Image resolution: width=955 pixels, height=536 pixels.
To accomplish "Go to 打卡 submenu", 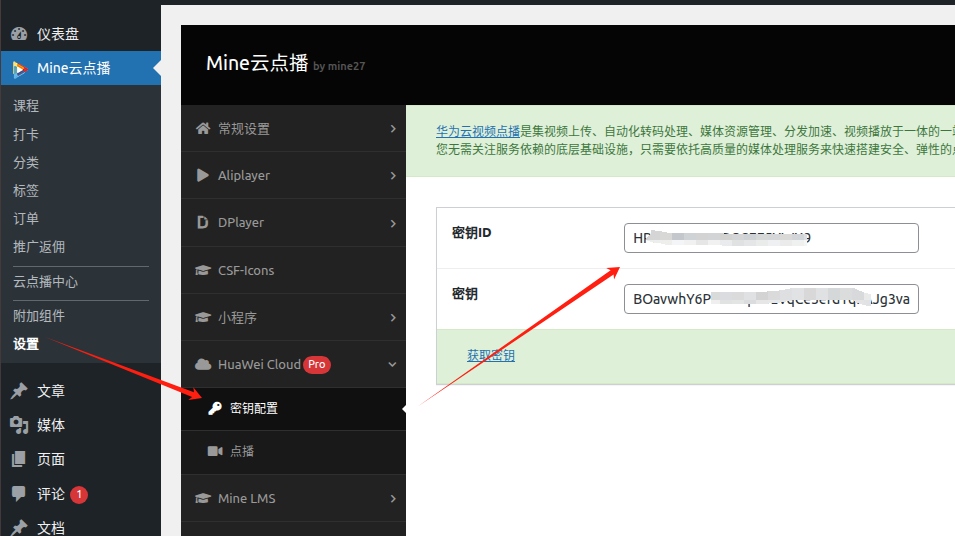I will tap(26, 134).
